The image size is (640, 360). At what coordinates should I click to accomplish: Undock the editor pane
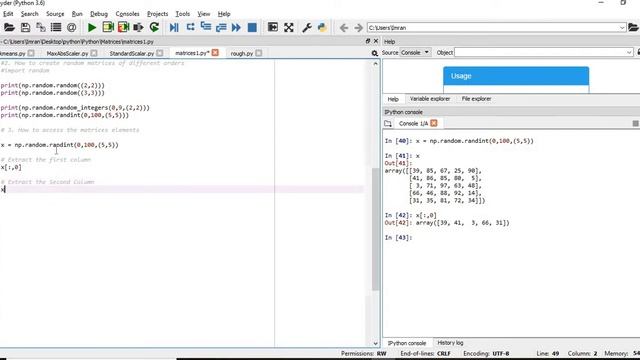click(368, 41)
